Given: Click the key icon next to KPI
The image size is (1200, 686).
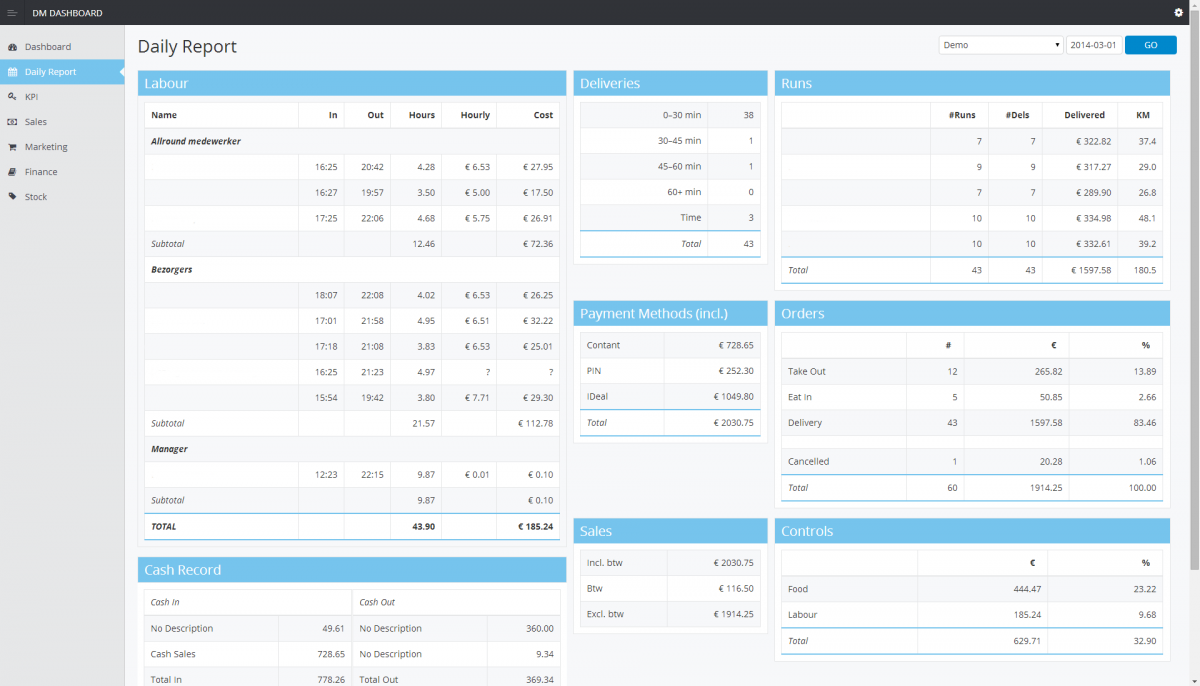Looking at the screenshot, I should (x=12, y=97).
